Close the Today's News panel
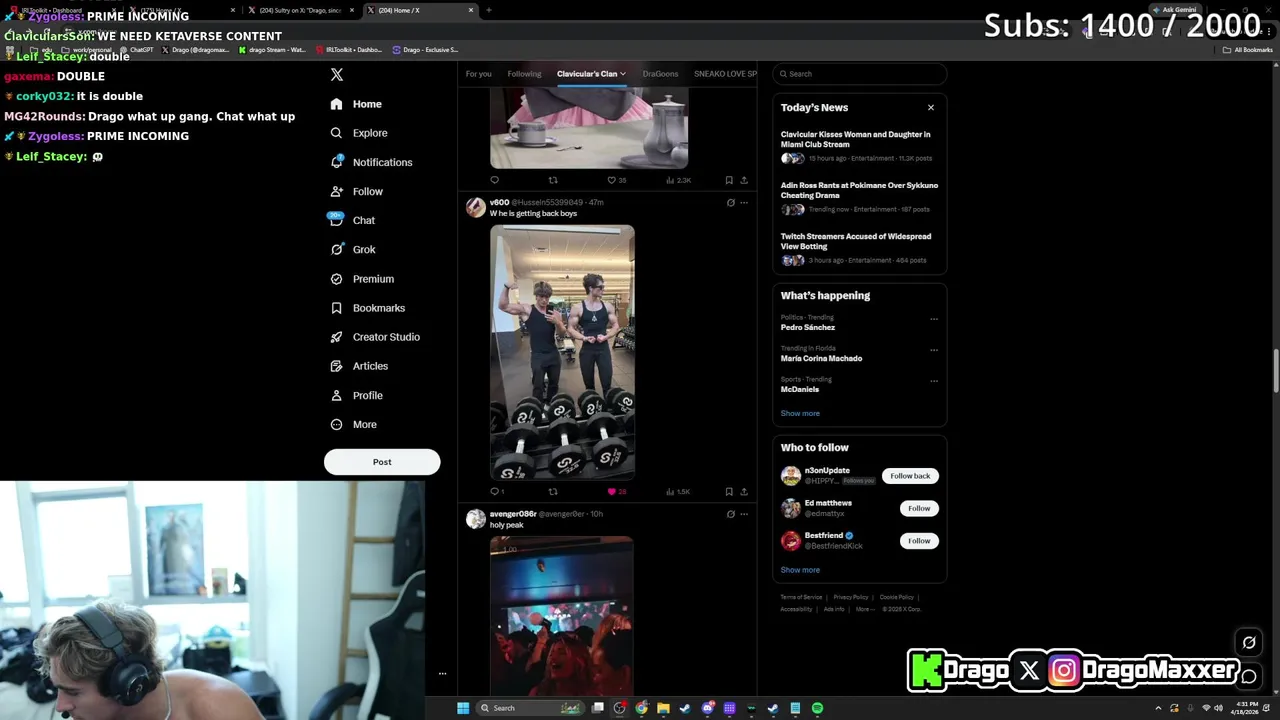The height and width of the screenshot is (720, 1280). (x=931, y=107)
